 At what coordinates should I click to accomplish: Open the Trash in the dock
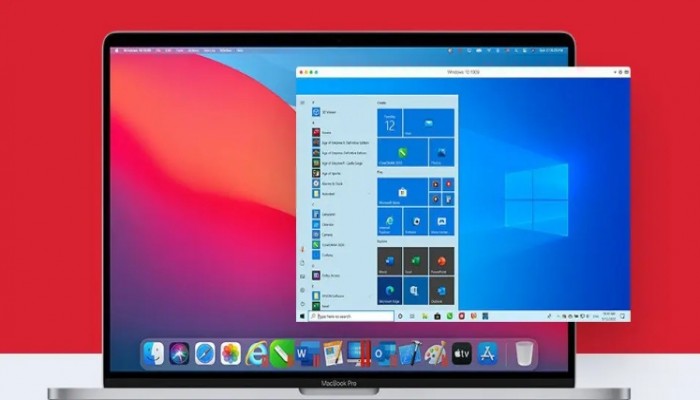[523, 353]
